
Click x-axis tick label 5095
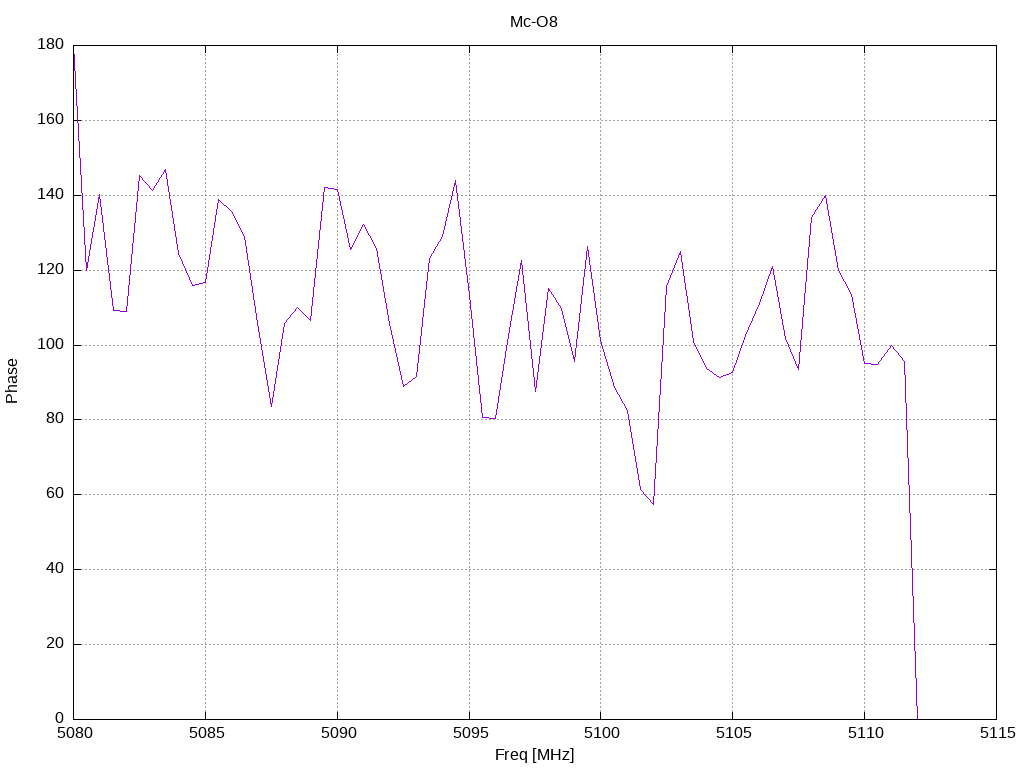click(x=470, y=733)
